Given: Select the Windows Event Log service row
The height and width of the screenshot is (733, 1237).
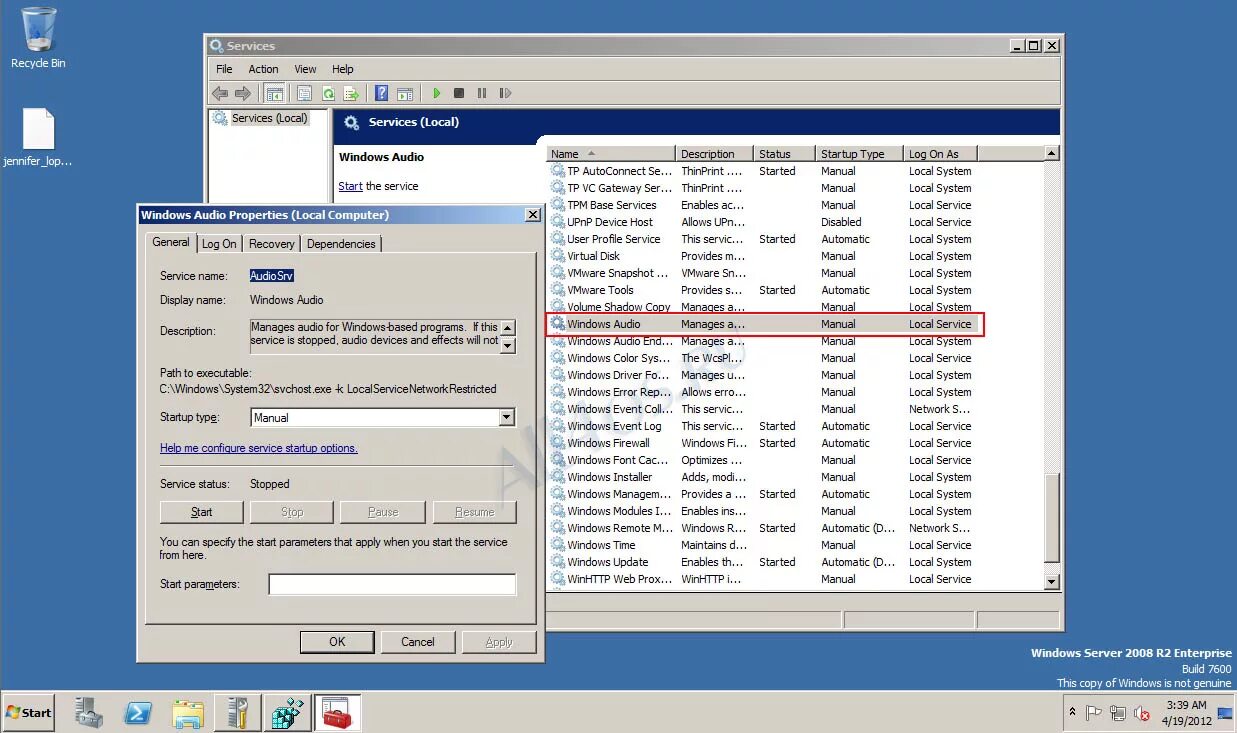Looking at the screenshot, I should [765, 426].
